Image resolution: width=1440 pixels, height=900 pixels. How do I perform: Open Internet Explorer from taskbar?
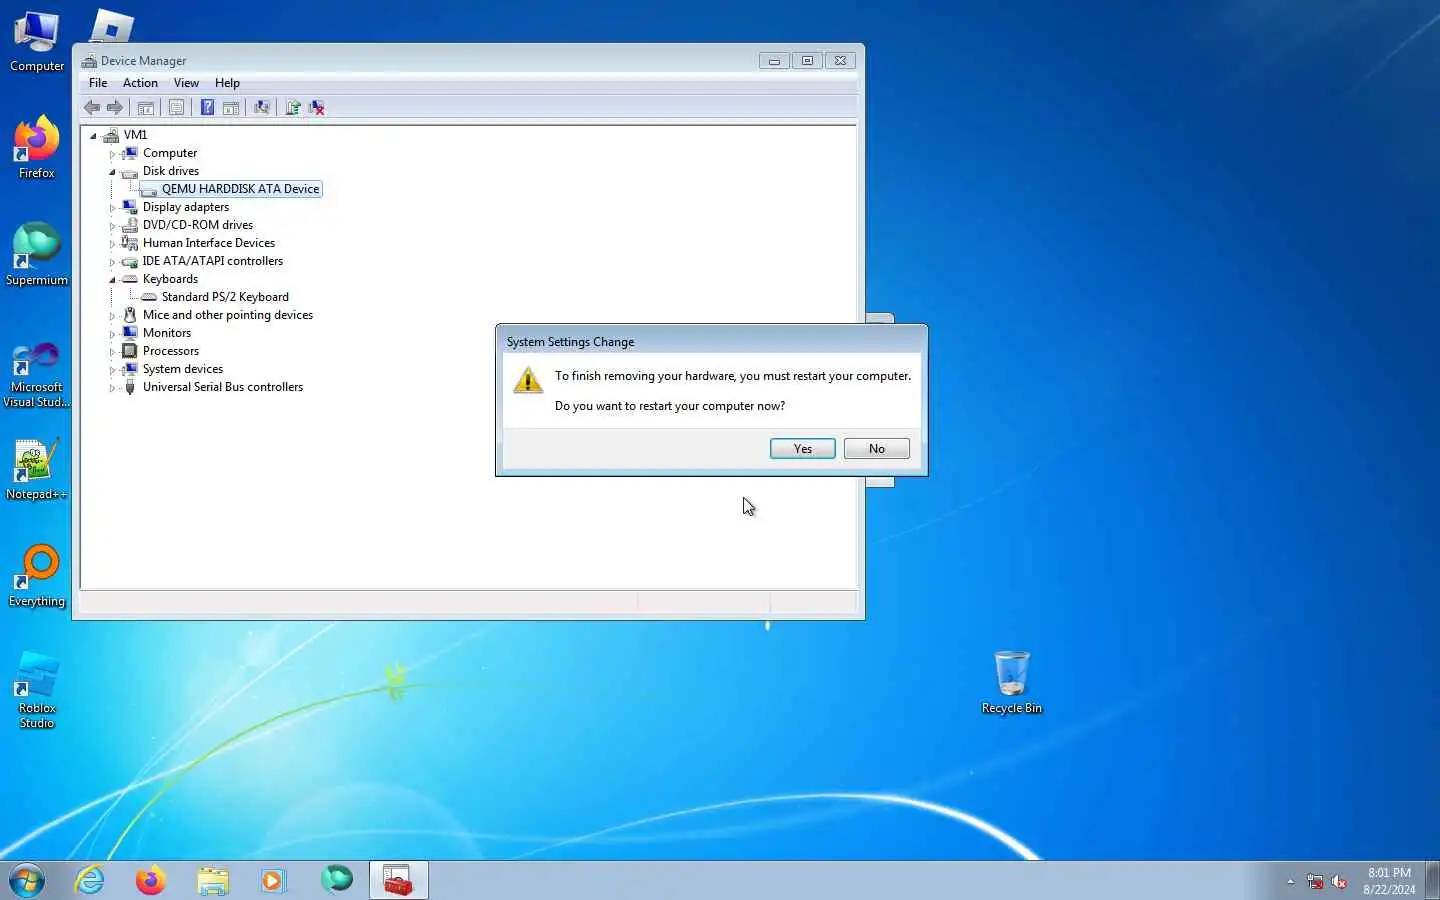tap(90, 880)
